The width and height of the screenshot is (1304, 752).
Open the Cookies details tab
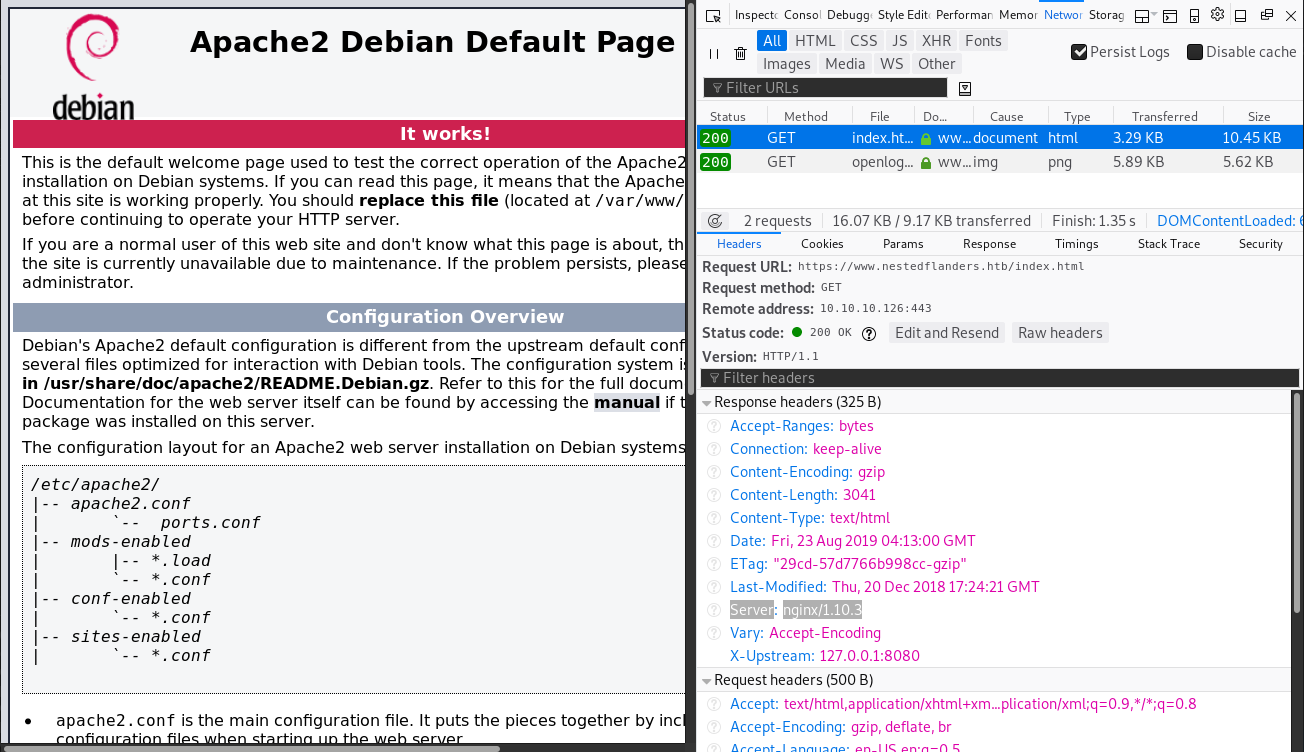tap(822, 244)
